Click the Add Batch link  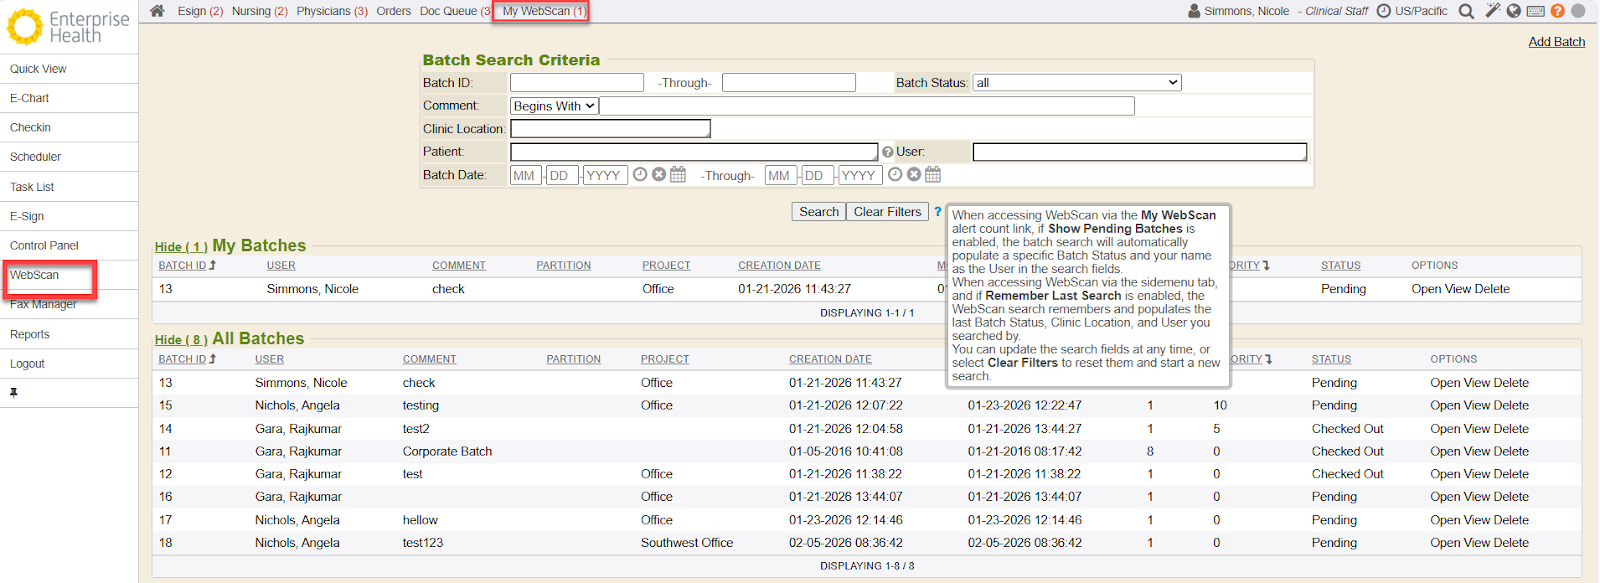[x=1556, y=42]
